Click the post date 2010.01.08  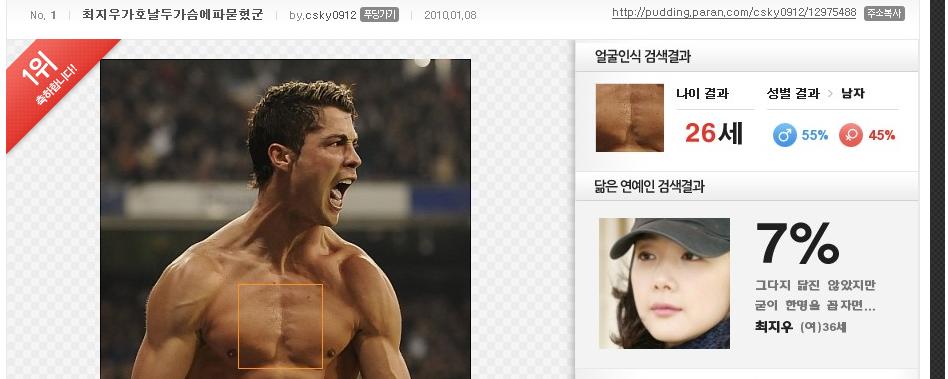tap(450, 15)
